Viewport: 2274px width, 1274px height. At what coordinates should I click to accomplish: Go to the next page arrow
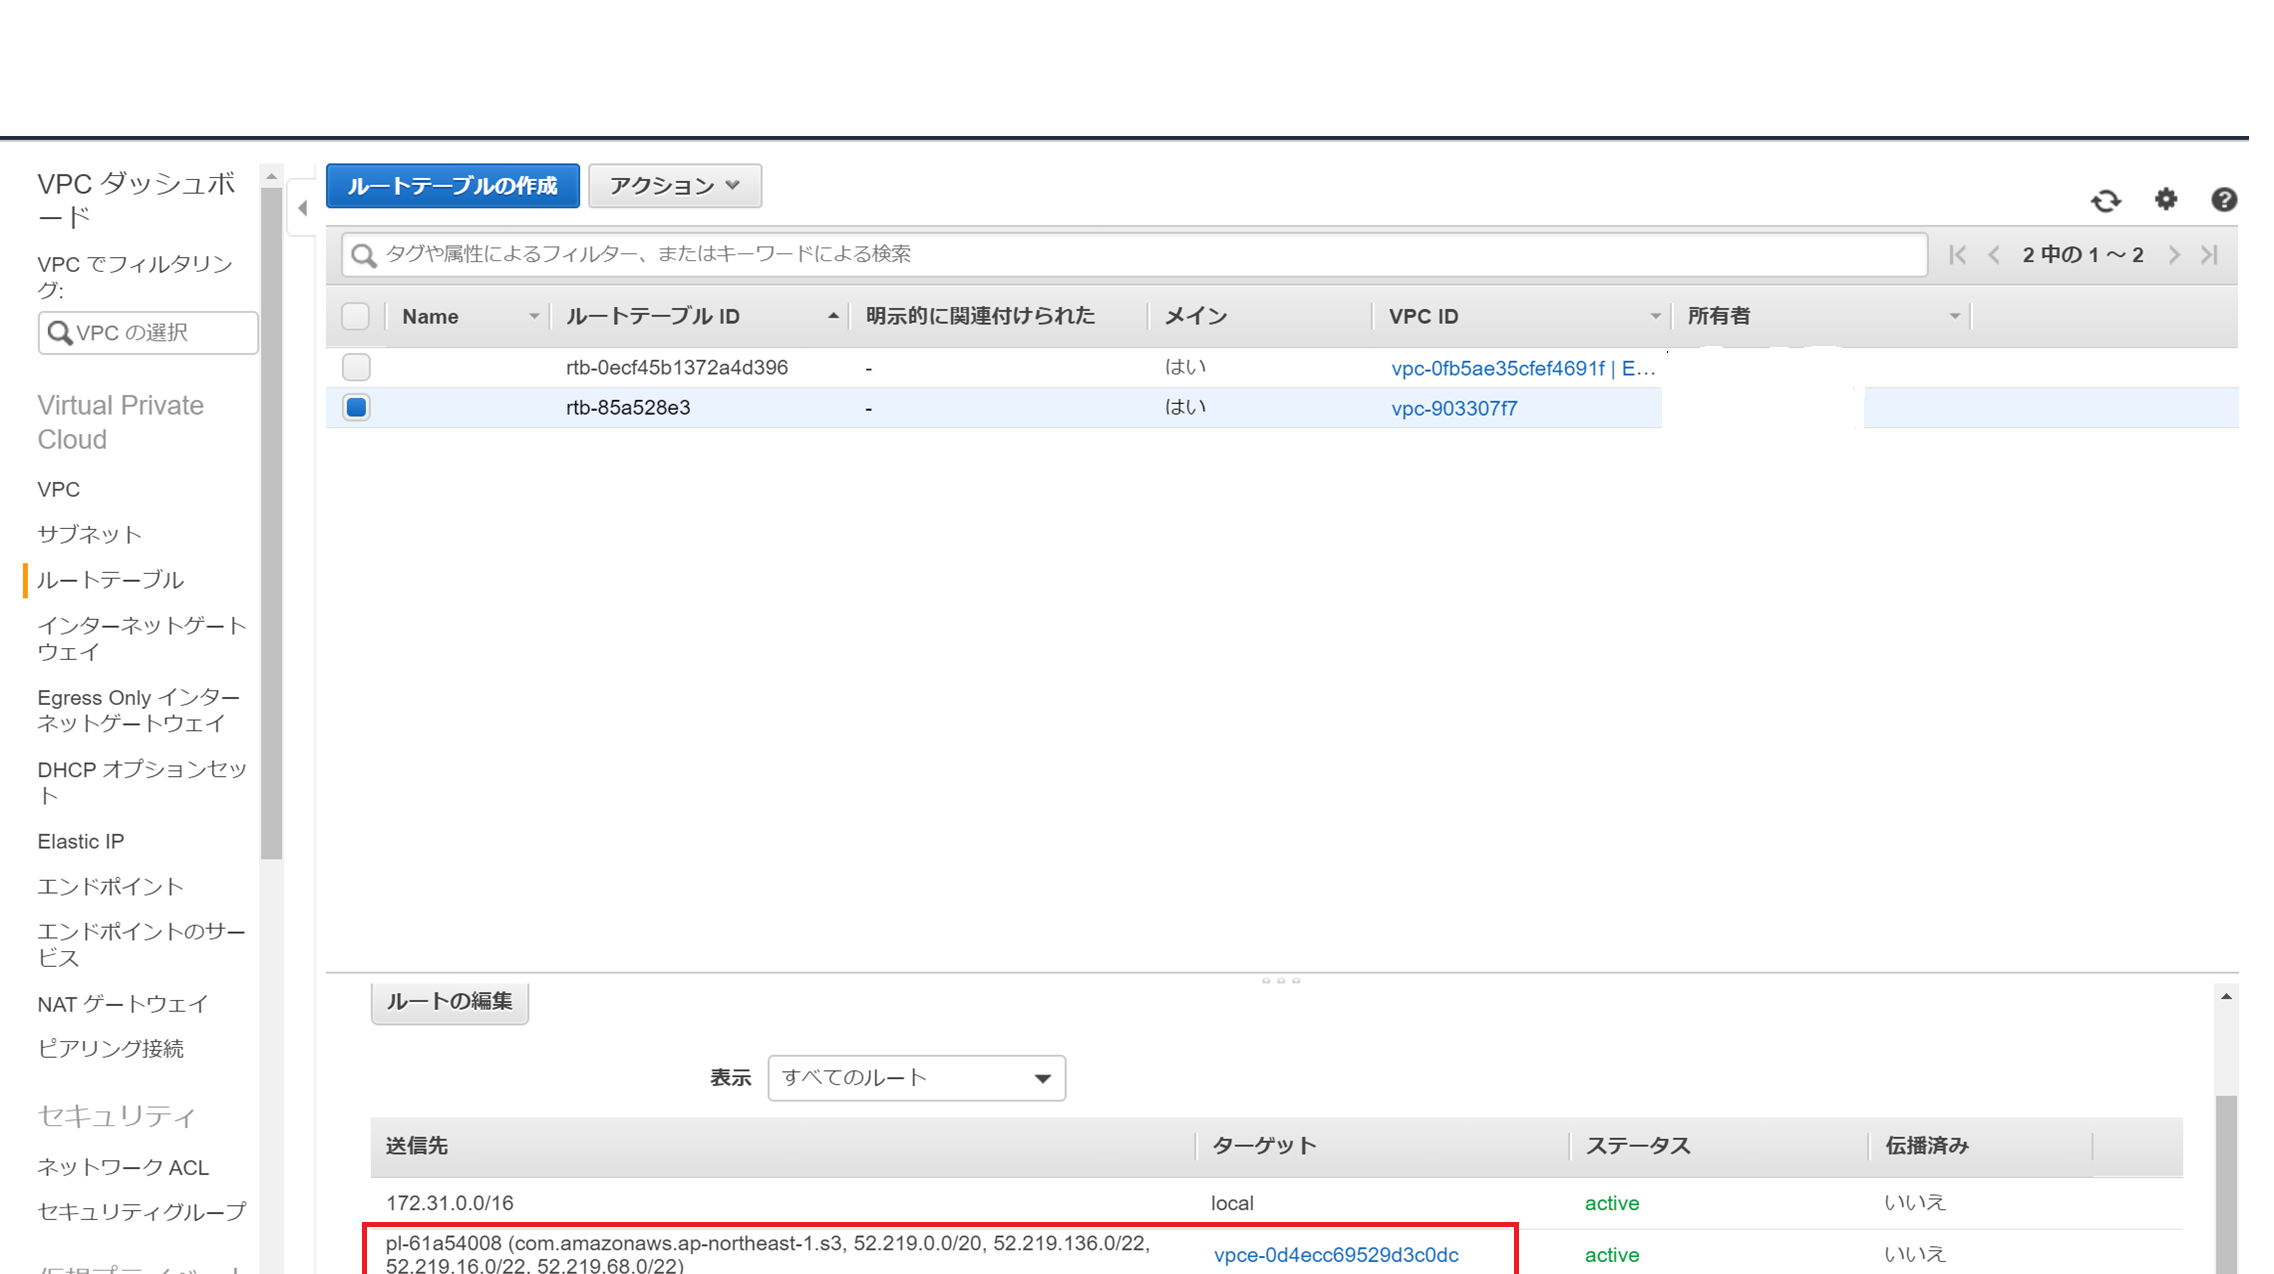(x=2174, y=255)
